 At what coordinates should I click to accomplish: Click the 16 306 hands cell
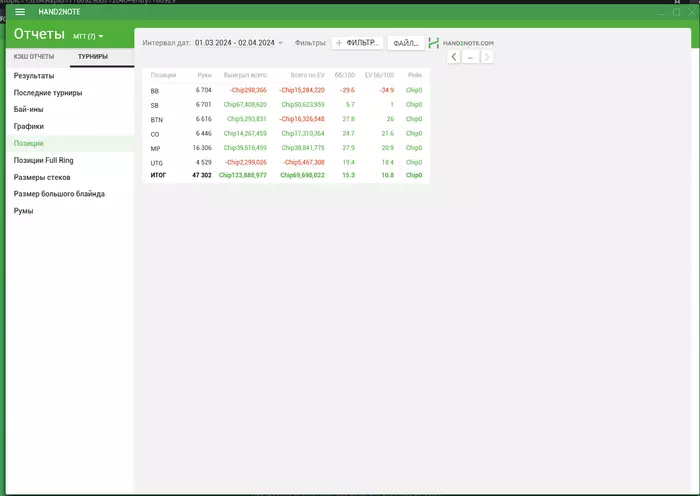point(202,148)
